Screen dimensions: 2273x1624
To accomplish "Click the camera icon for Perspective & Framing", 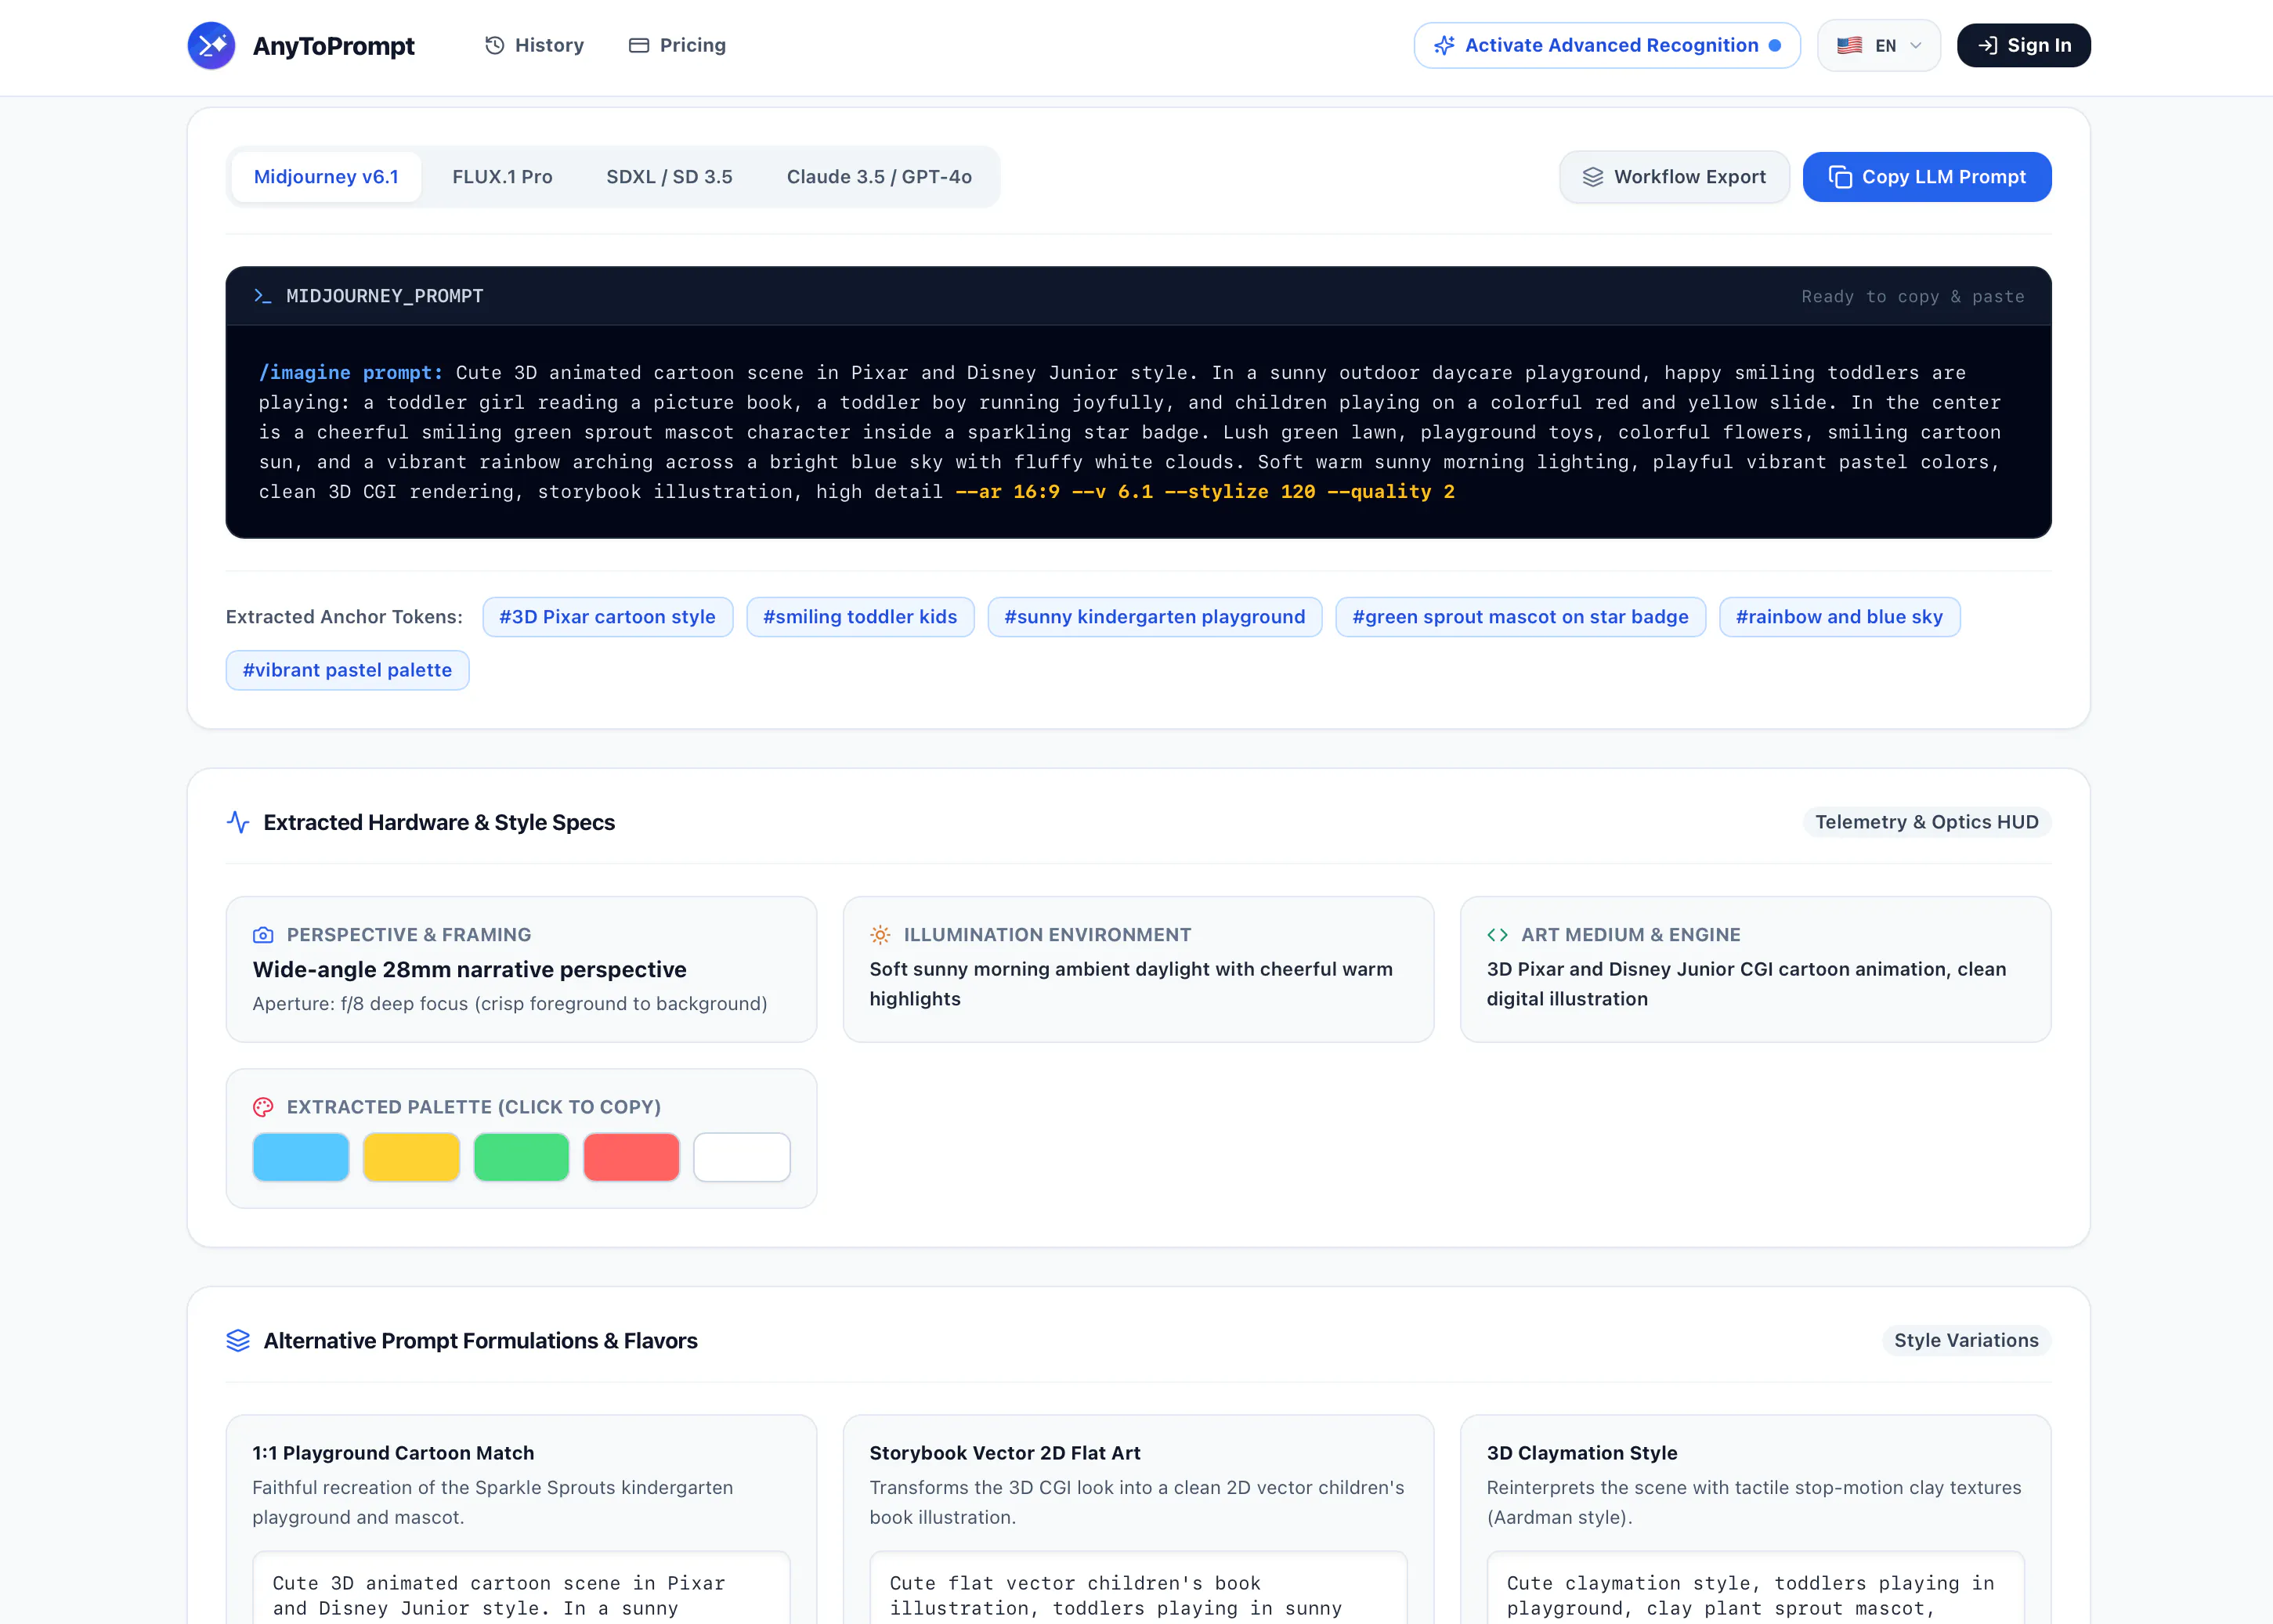I will (263, 935).
